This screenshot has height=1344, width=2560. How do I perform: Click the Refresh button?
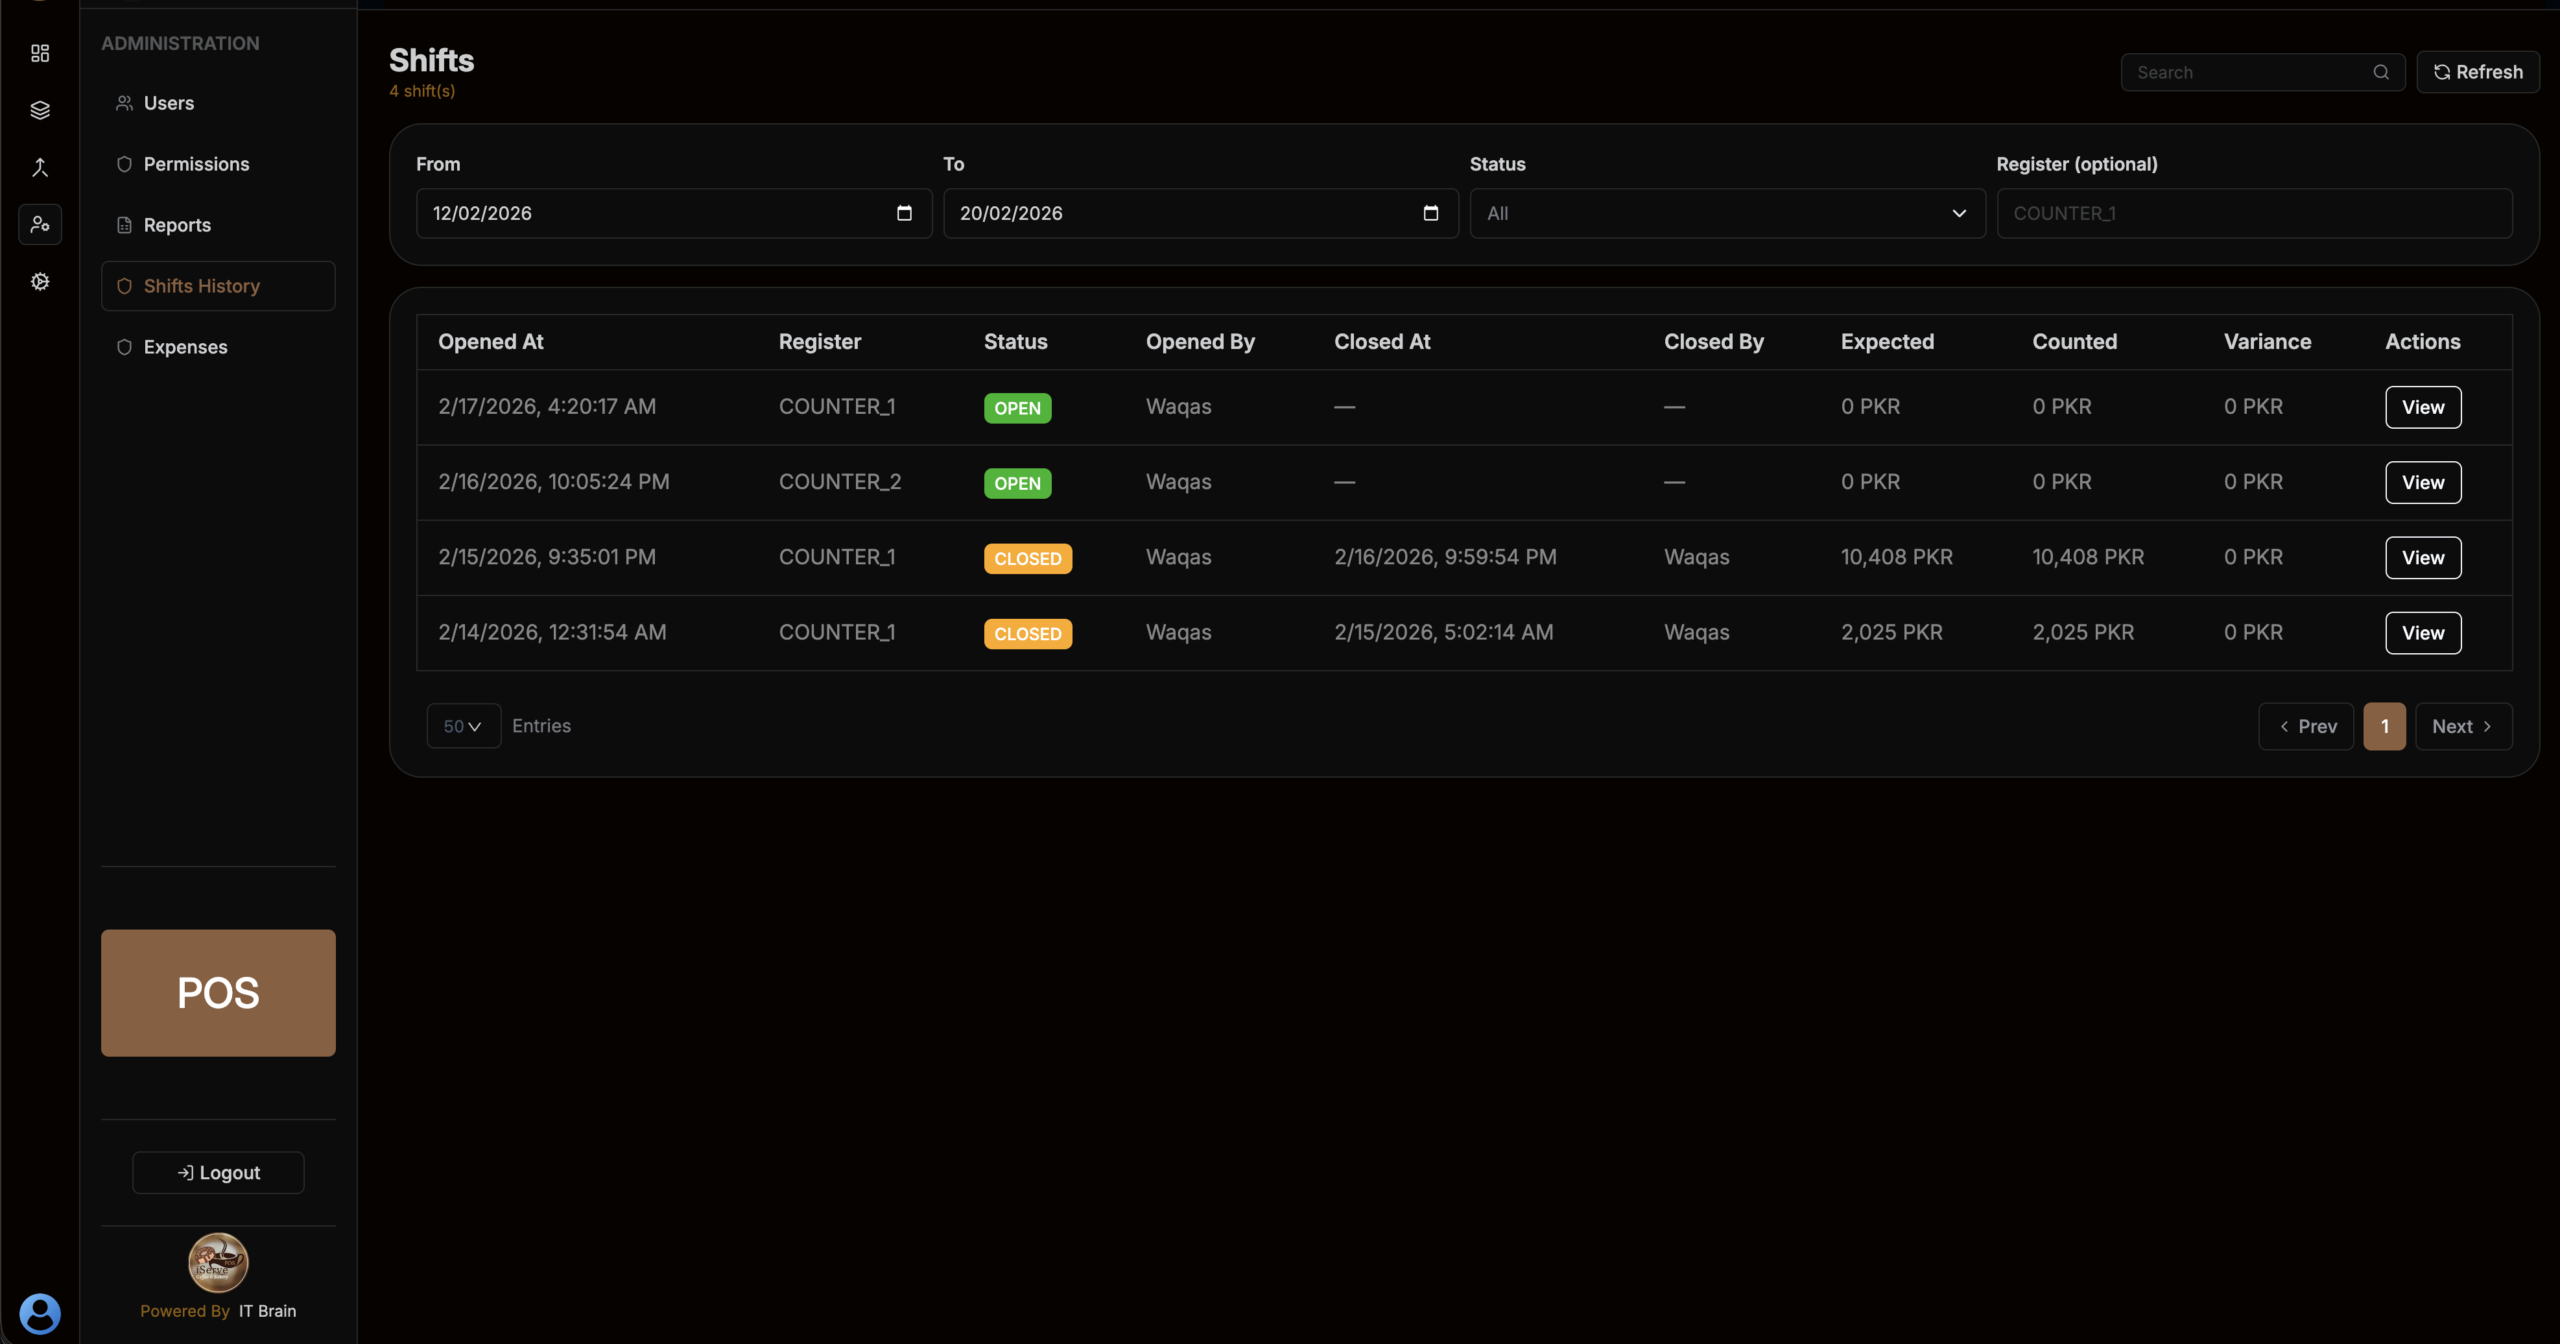(2478, 72)
